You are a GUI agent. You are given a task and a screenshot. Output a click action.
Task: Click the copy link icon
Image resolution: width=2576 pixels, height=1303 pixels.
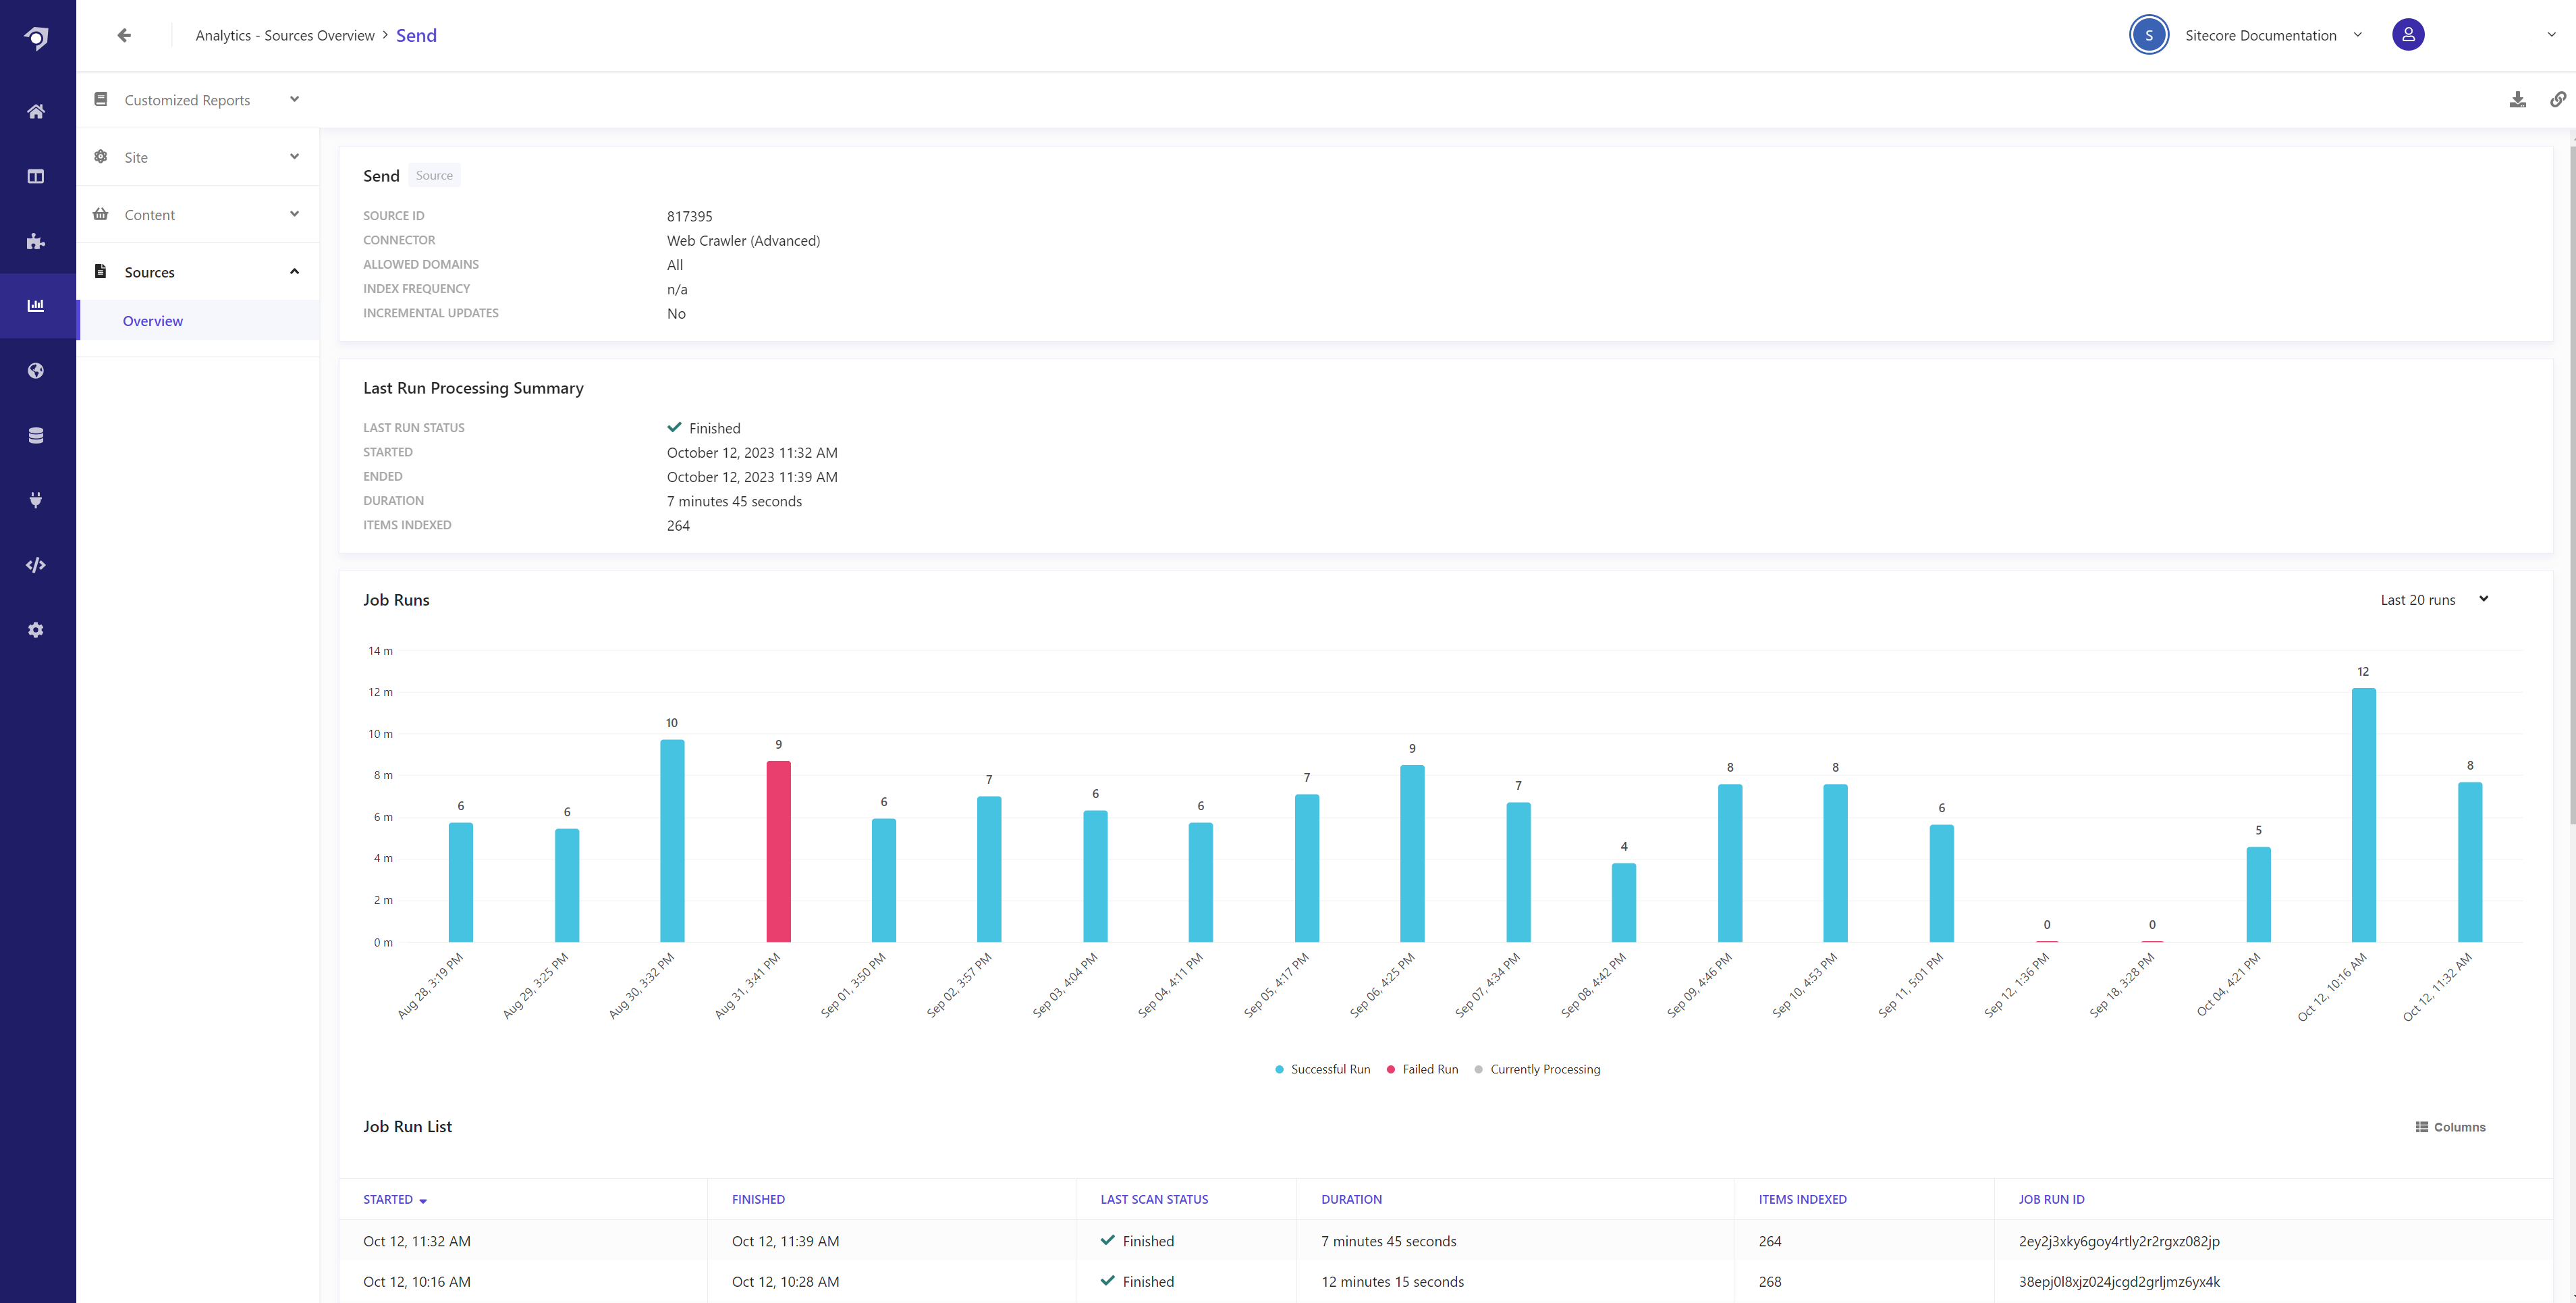[x=2558, y=99]
